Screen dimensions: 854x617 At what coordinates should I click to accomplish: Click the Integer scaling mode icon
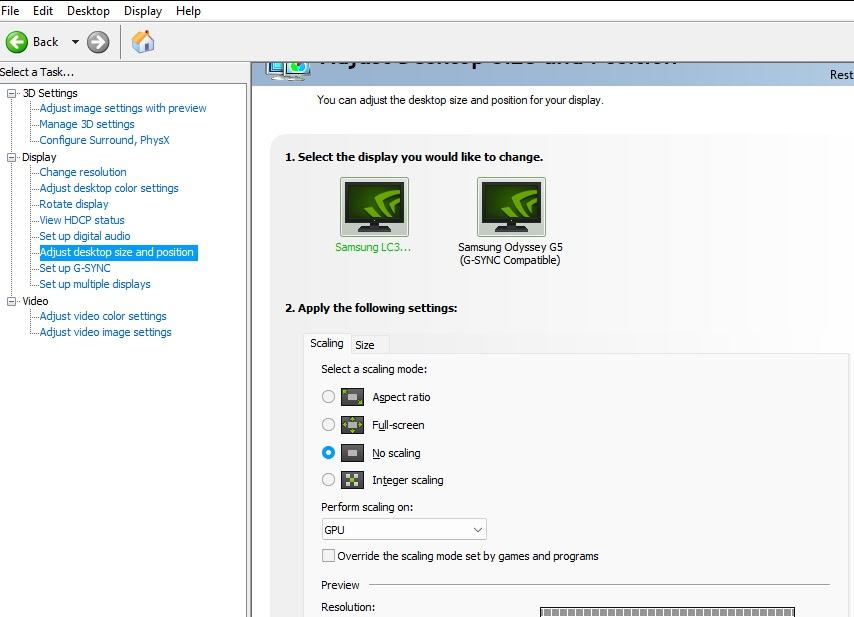click(x=352, y=480)
